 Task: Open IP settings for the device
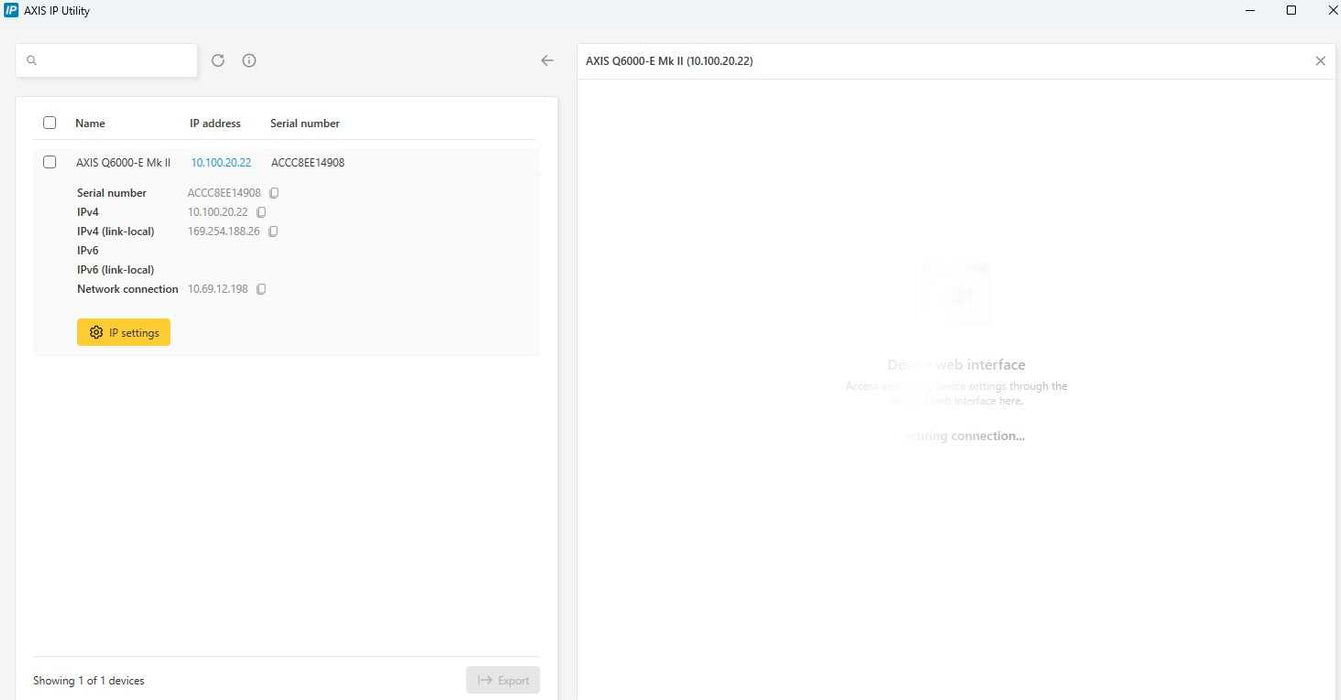click(x=124, y=332)
